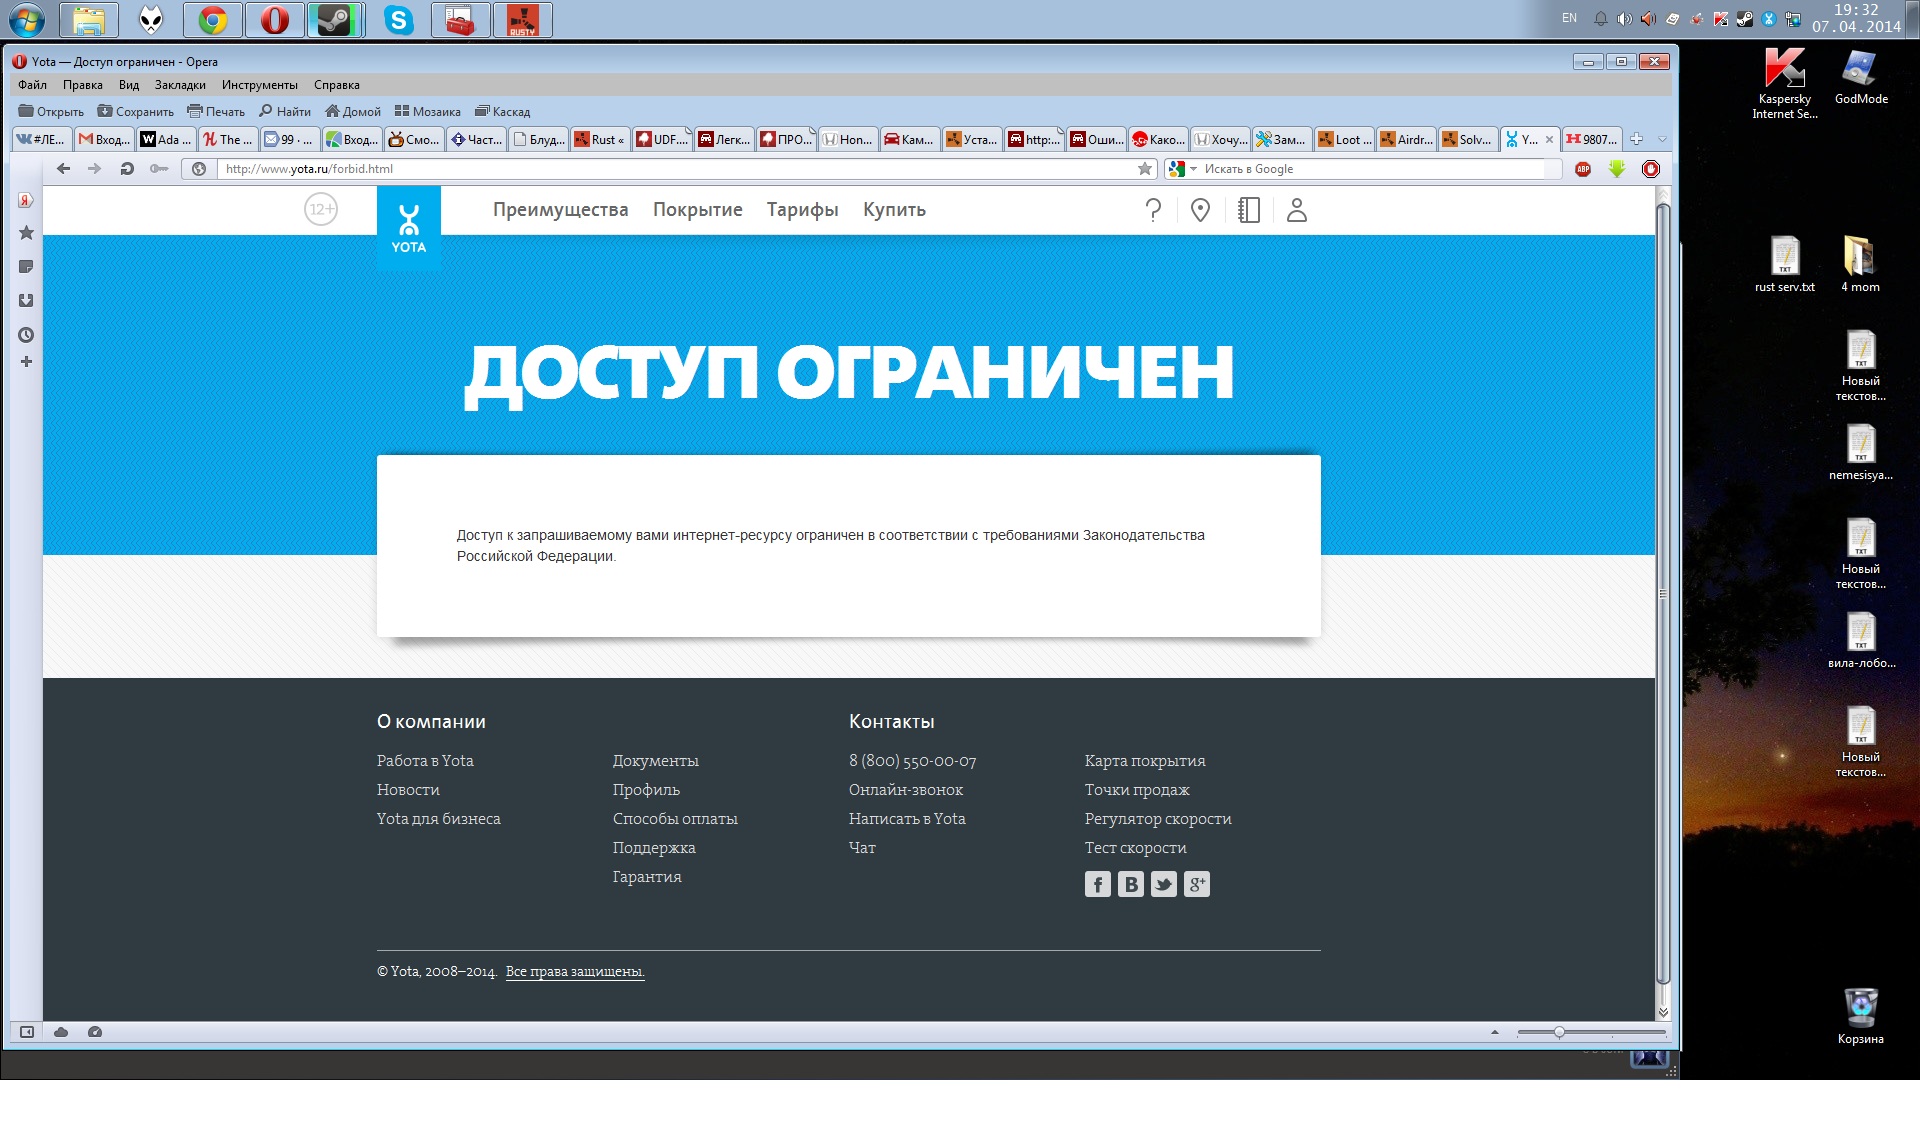This screenshot has width=1920, height=1148.
Task: Open the Тарифы navigation link
Action: coord(802,210)
